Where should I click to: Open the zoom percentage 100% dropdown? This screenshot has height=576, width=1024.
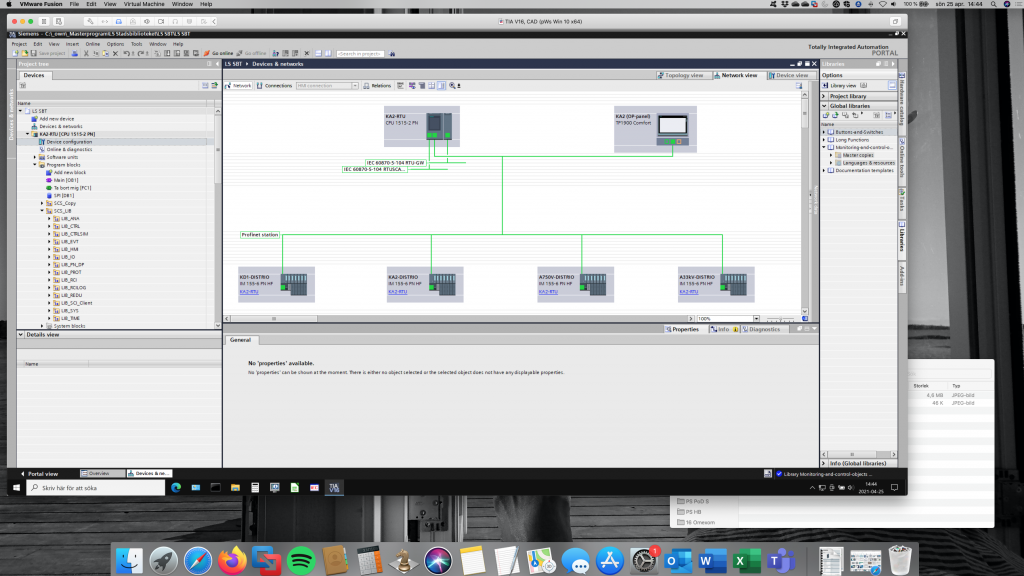coord(756,319)
